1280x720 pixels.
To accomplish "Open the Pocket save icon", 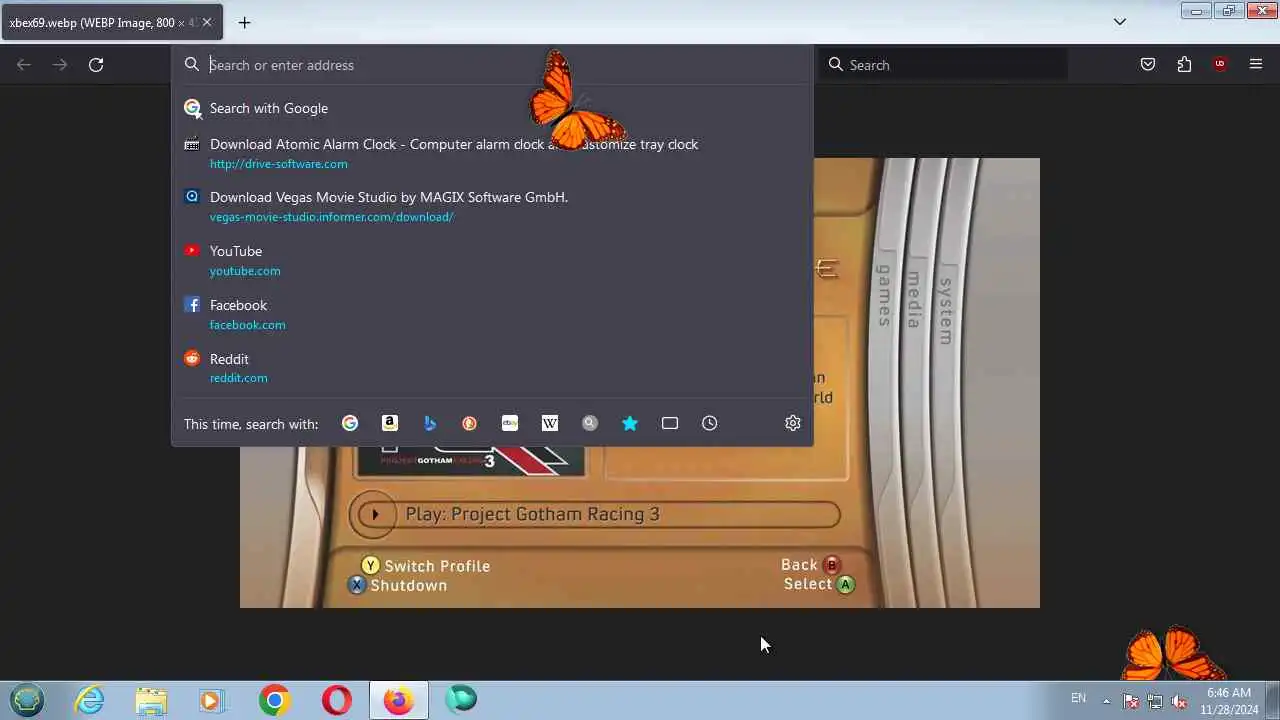I will pos(1148,65).
